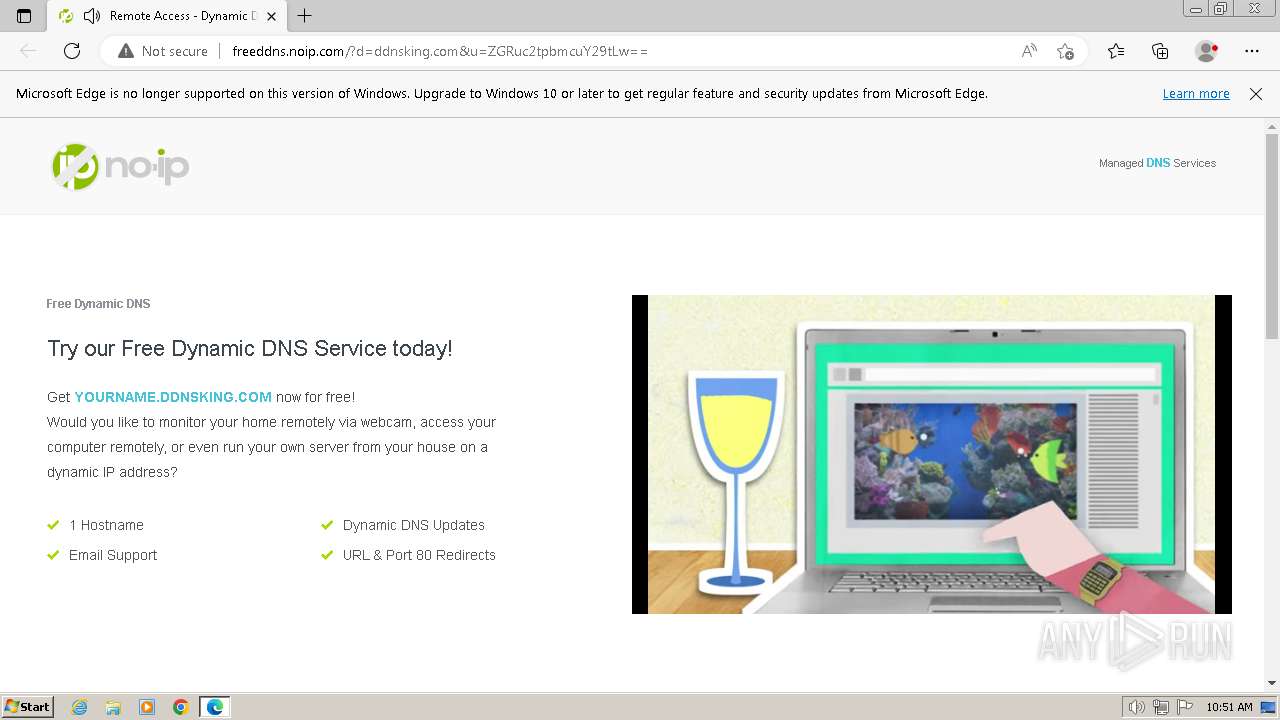Image resolution: width=1280 pixels, height=720 pixels.
Task: Open the Favorites list icon
Action: tap(1116, 51)
